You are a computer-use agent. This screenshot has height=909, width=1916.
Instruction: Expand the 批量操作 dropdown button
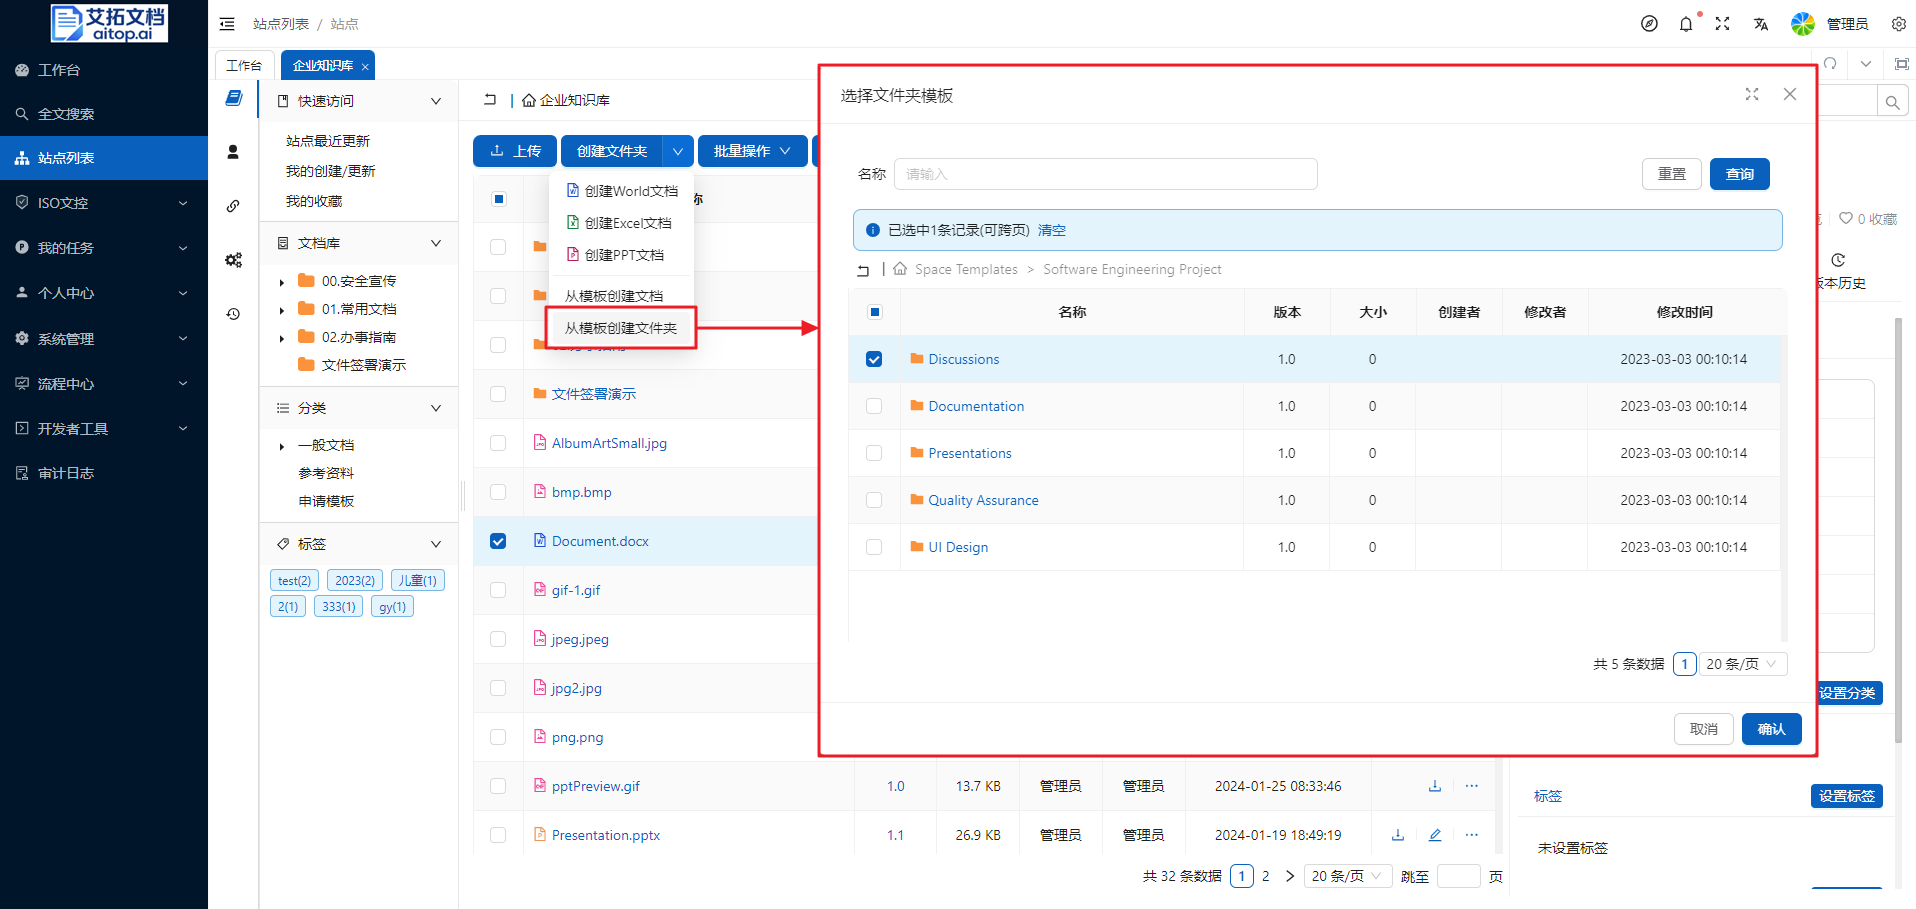tap(752, 151)
